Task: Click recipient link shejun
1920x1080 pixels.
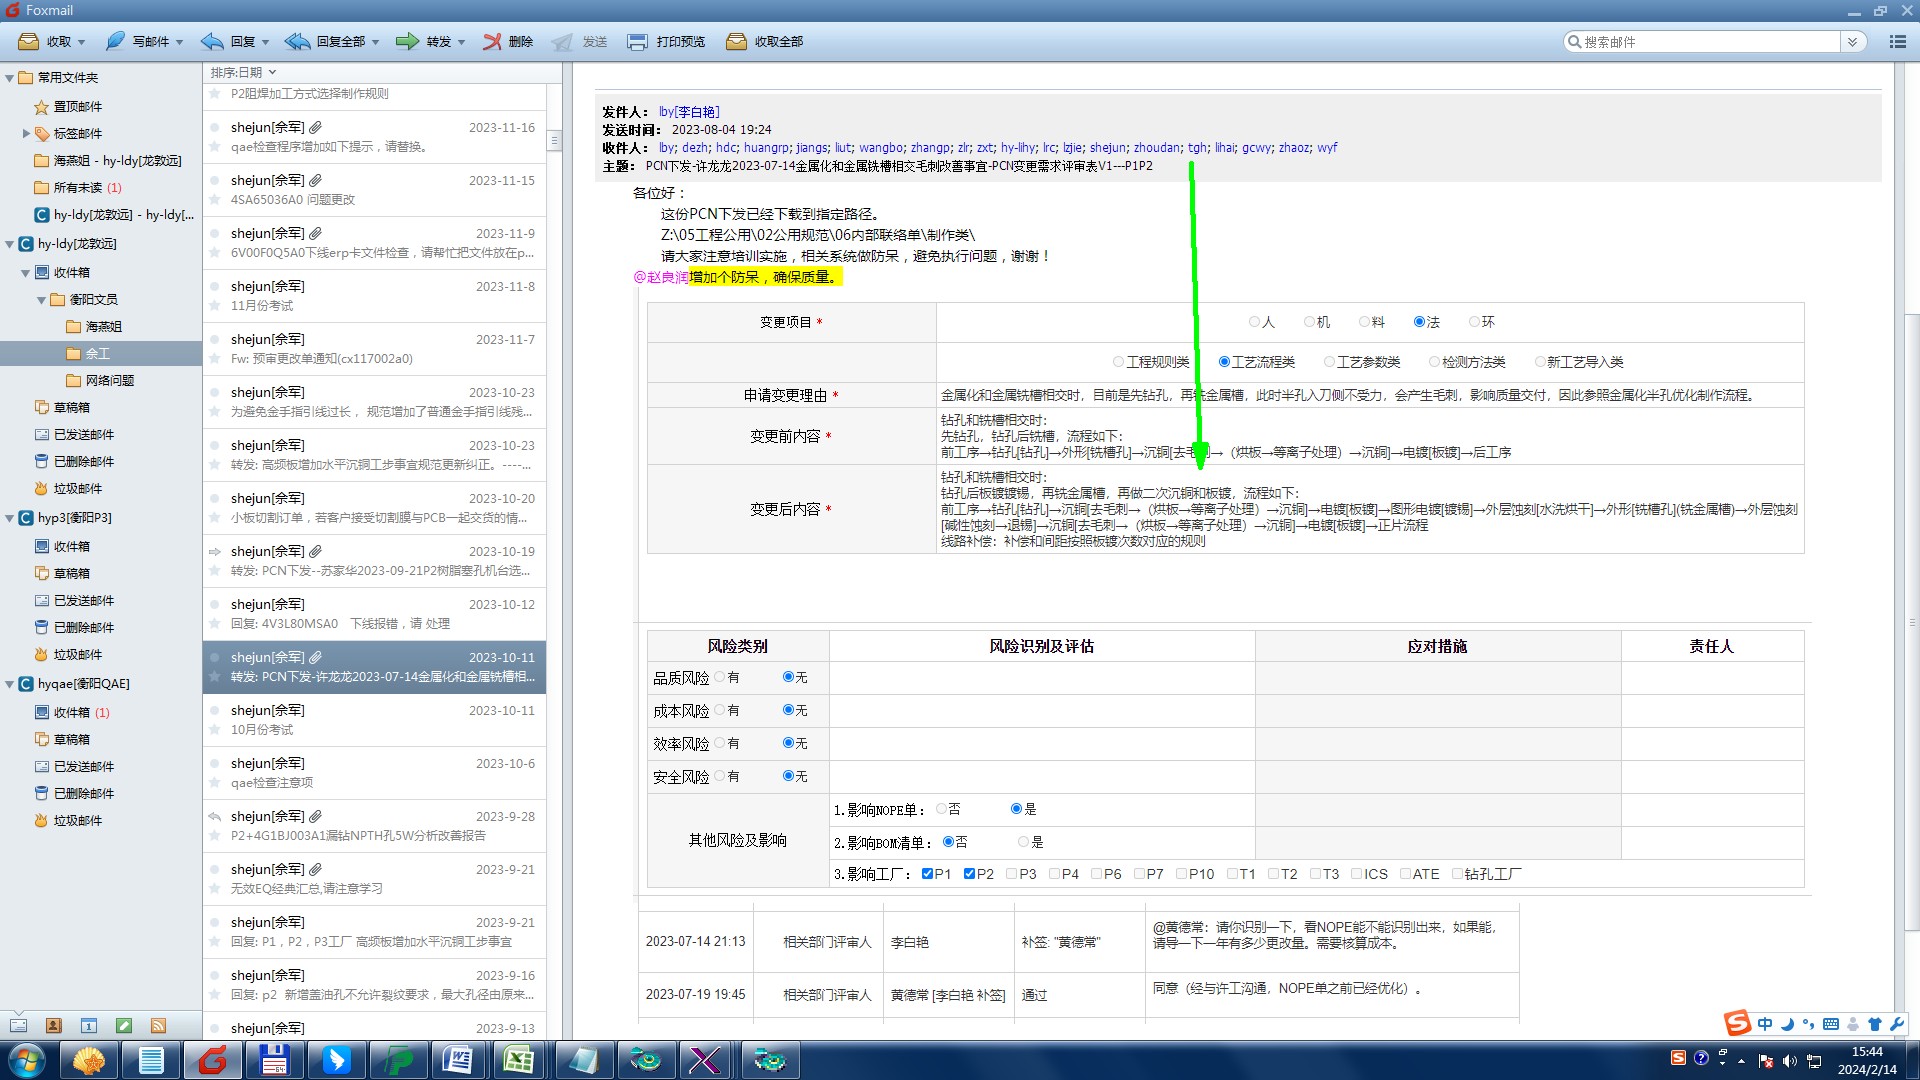Action: [x=1107, y=147]
